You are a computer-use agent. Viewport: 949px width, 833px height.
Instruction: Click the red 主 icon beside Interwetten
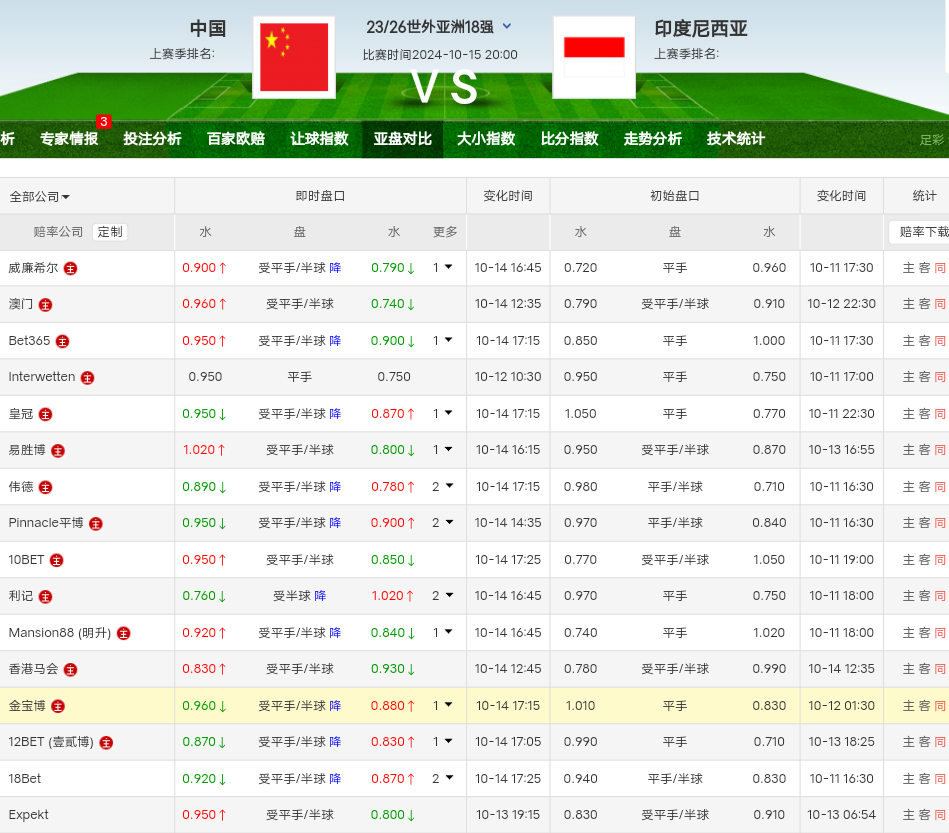pyautogui.click(x=88, y=378)
